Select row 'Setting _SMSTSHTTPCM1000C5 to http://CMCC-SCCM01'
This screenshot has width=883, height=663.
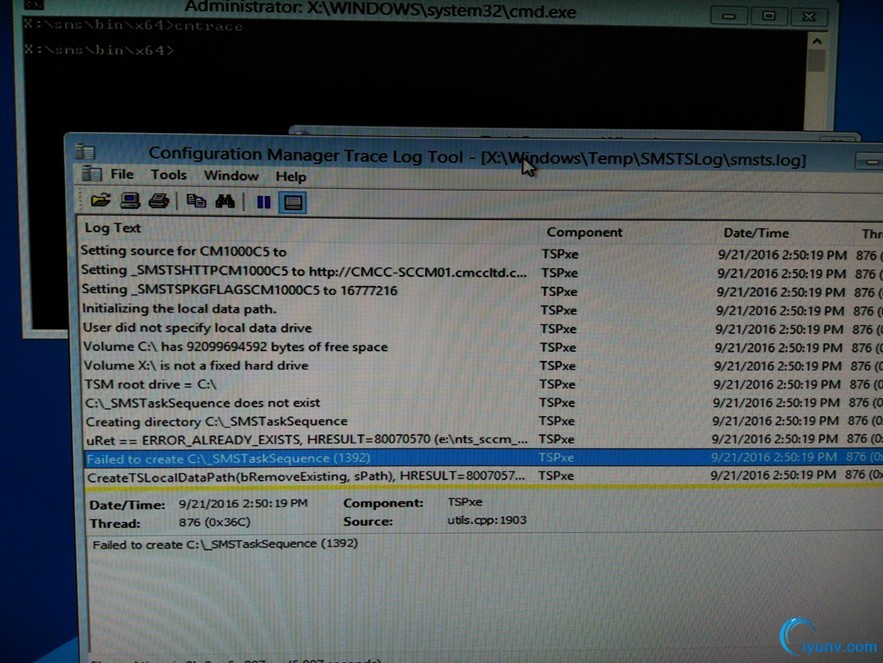click(480, 272)
